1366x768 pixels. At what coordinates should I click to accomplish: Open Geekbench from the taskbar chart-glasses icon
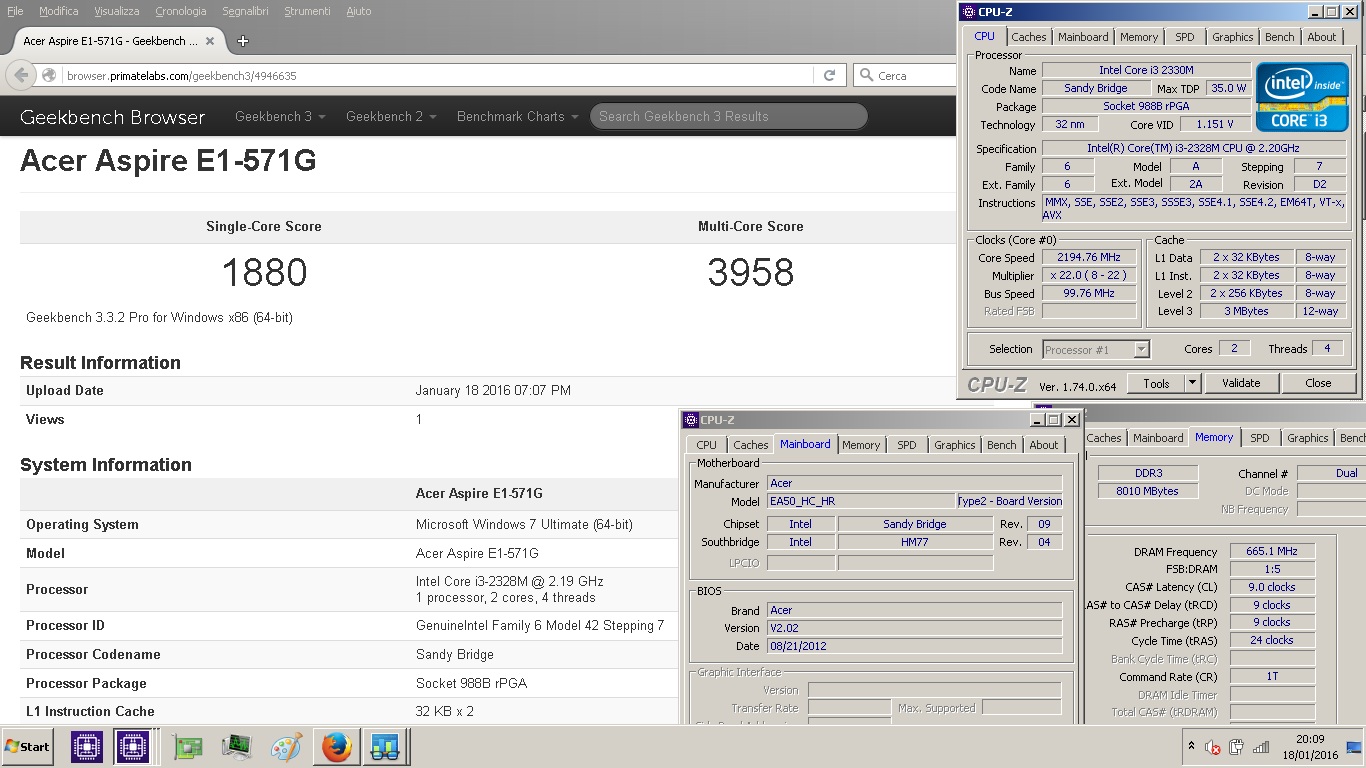click(x=385, y=747)
